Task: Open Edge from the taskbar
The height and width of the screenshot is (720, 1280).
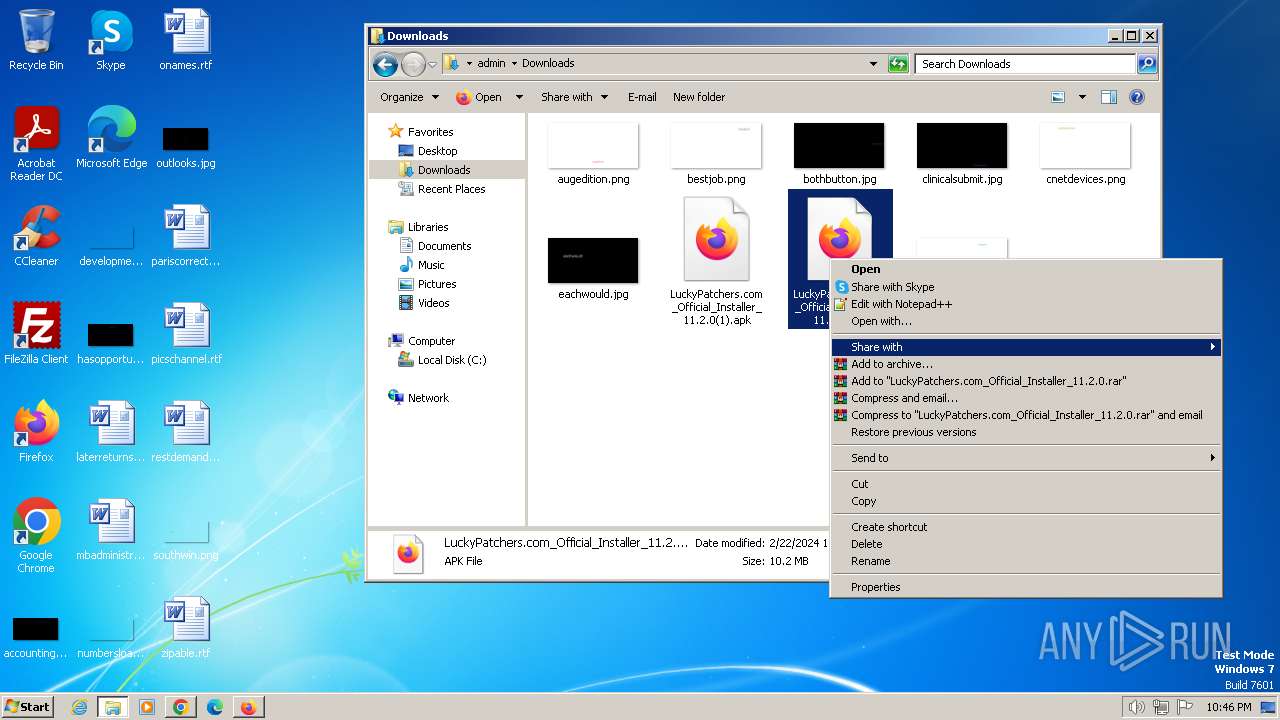Action: 215,707
